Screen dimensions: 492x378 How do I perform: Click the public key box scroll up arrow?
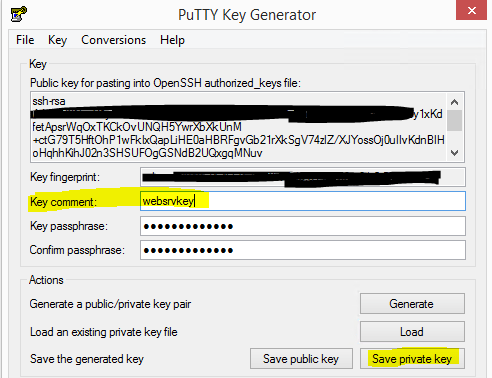click(x=454, y=102)
